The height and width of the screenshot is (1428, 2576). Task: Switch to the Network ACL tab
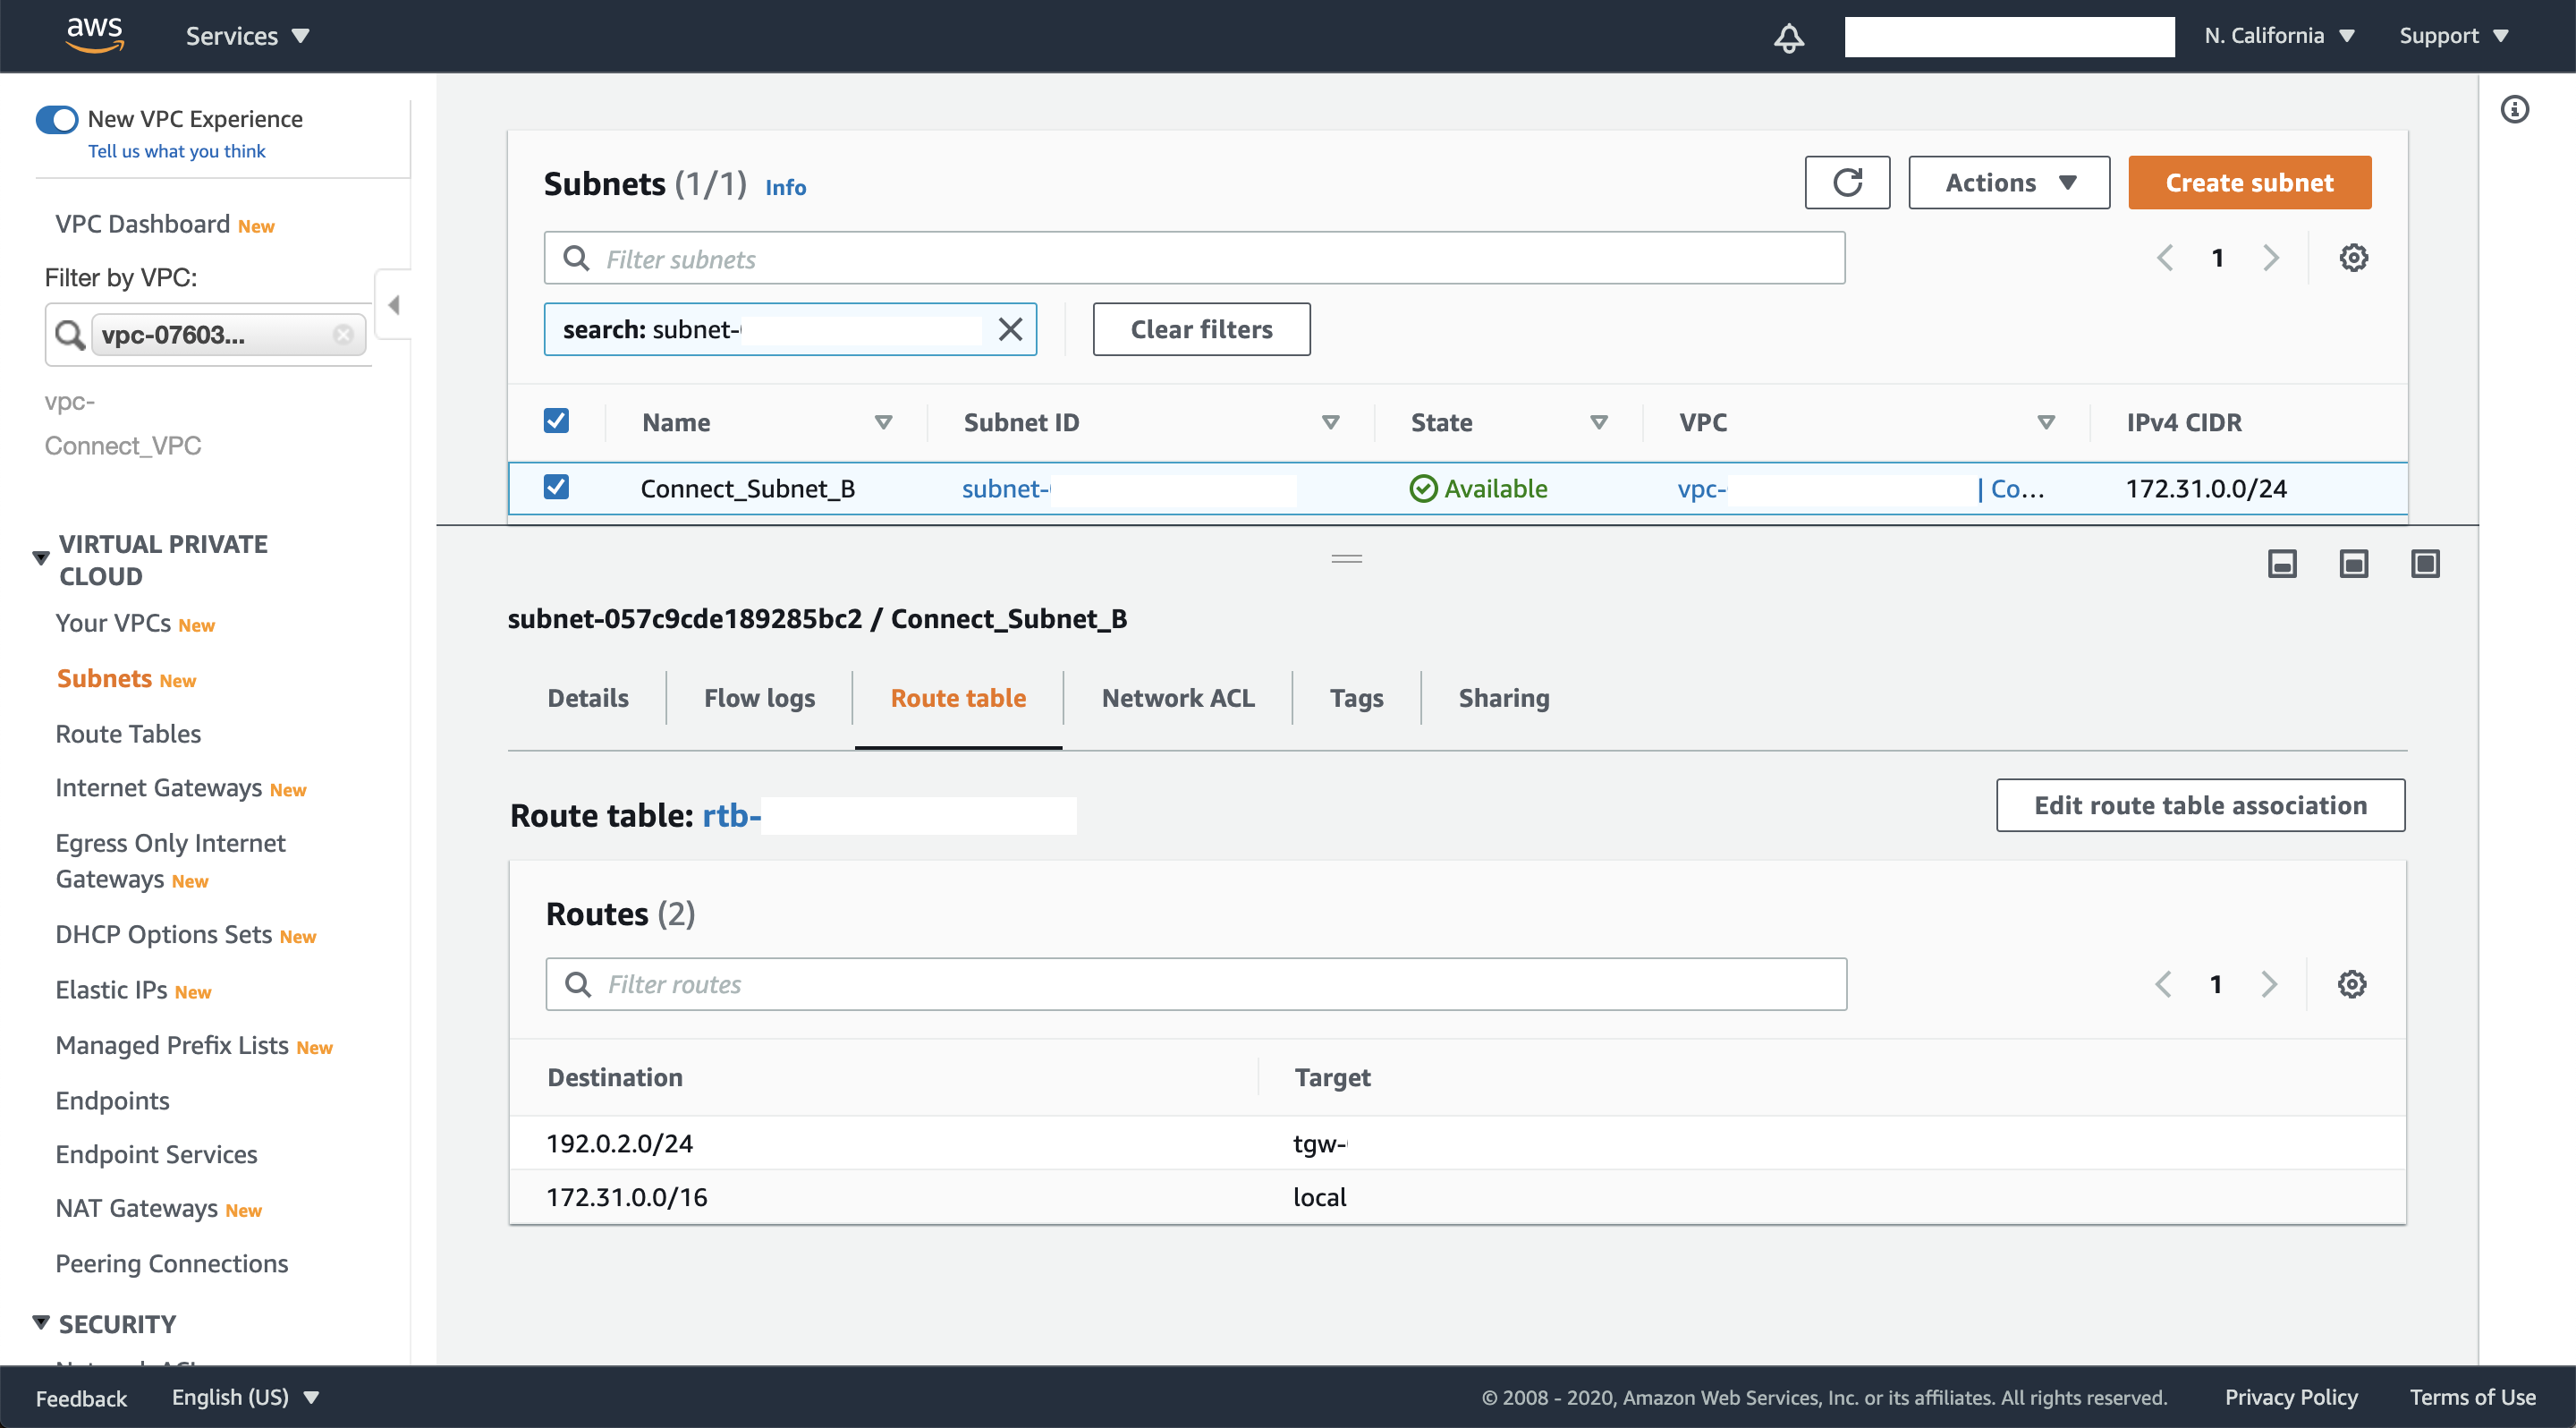point(1177,698)
